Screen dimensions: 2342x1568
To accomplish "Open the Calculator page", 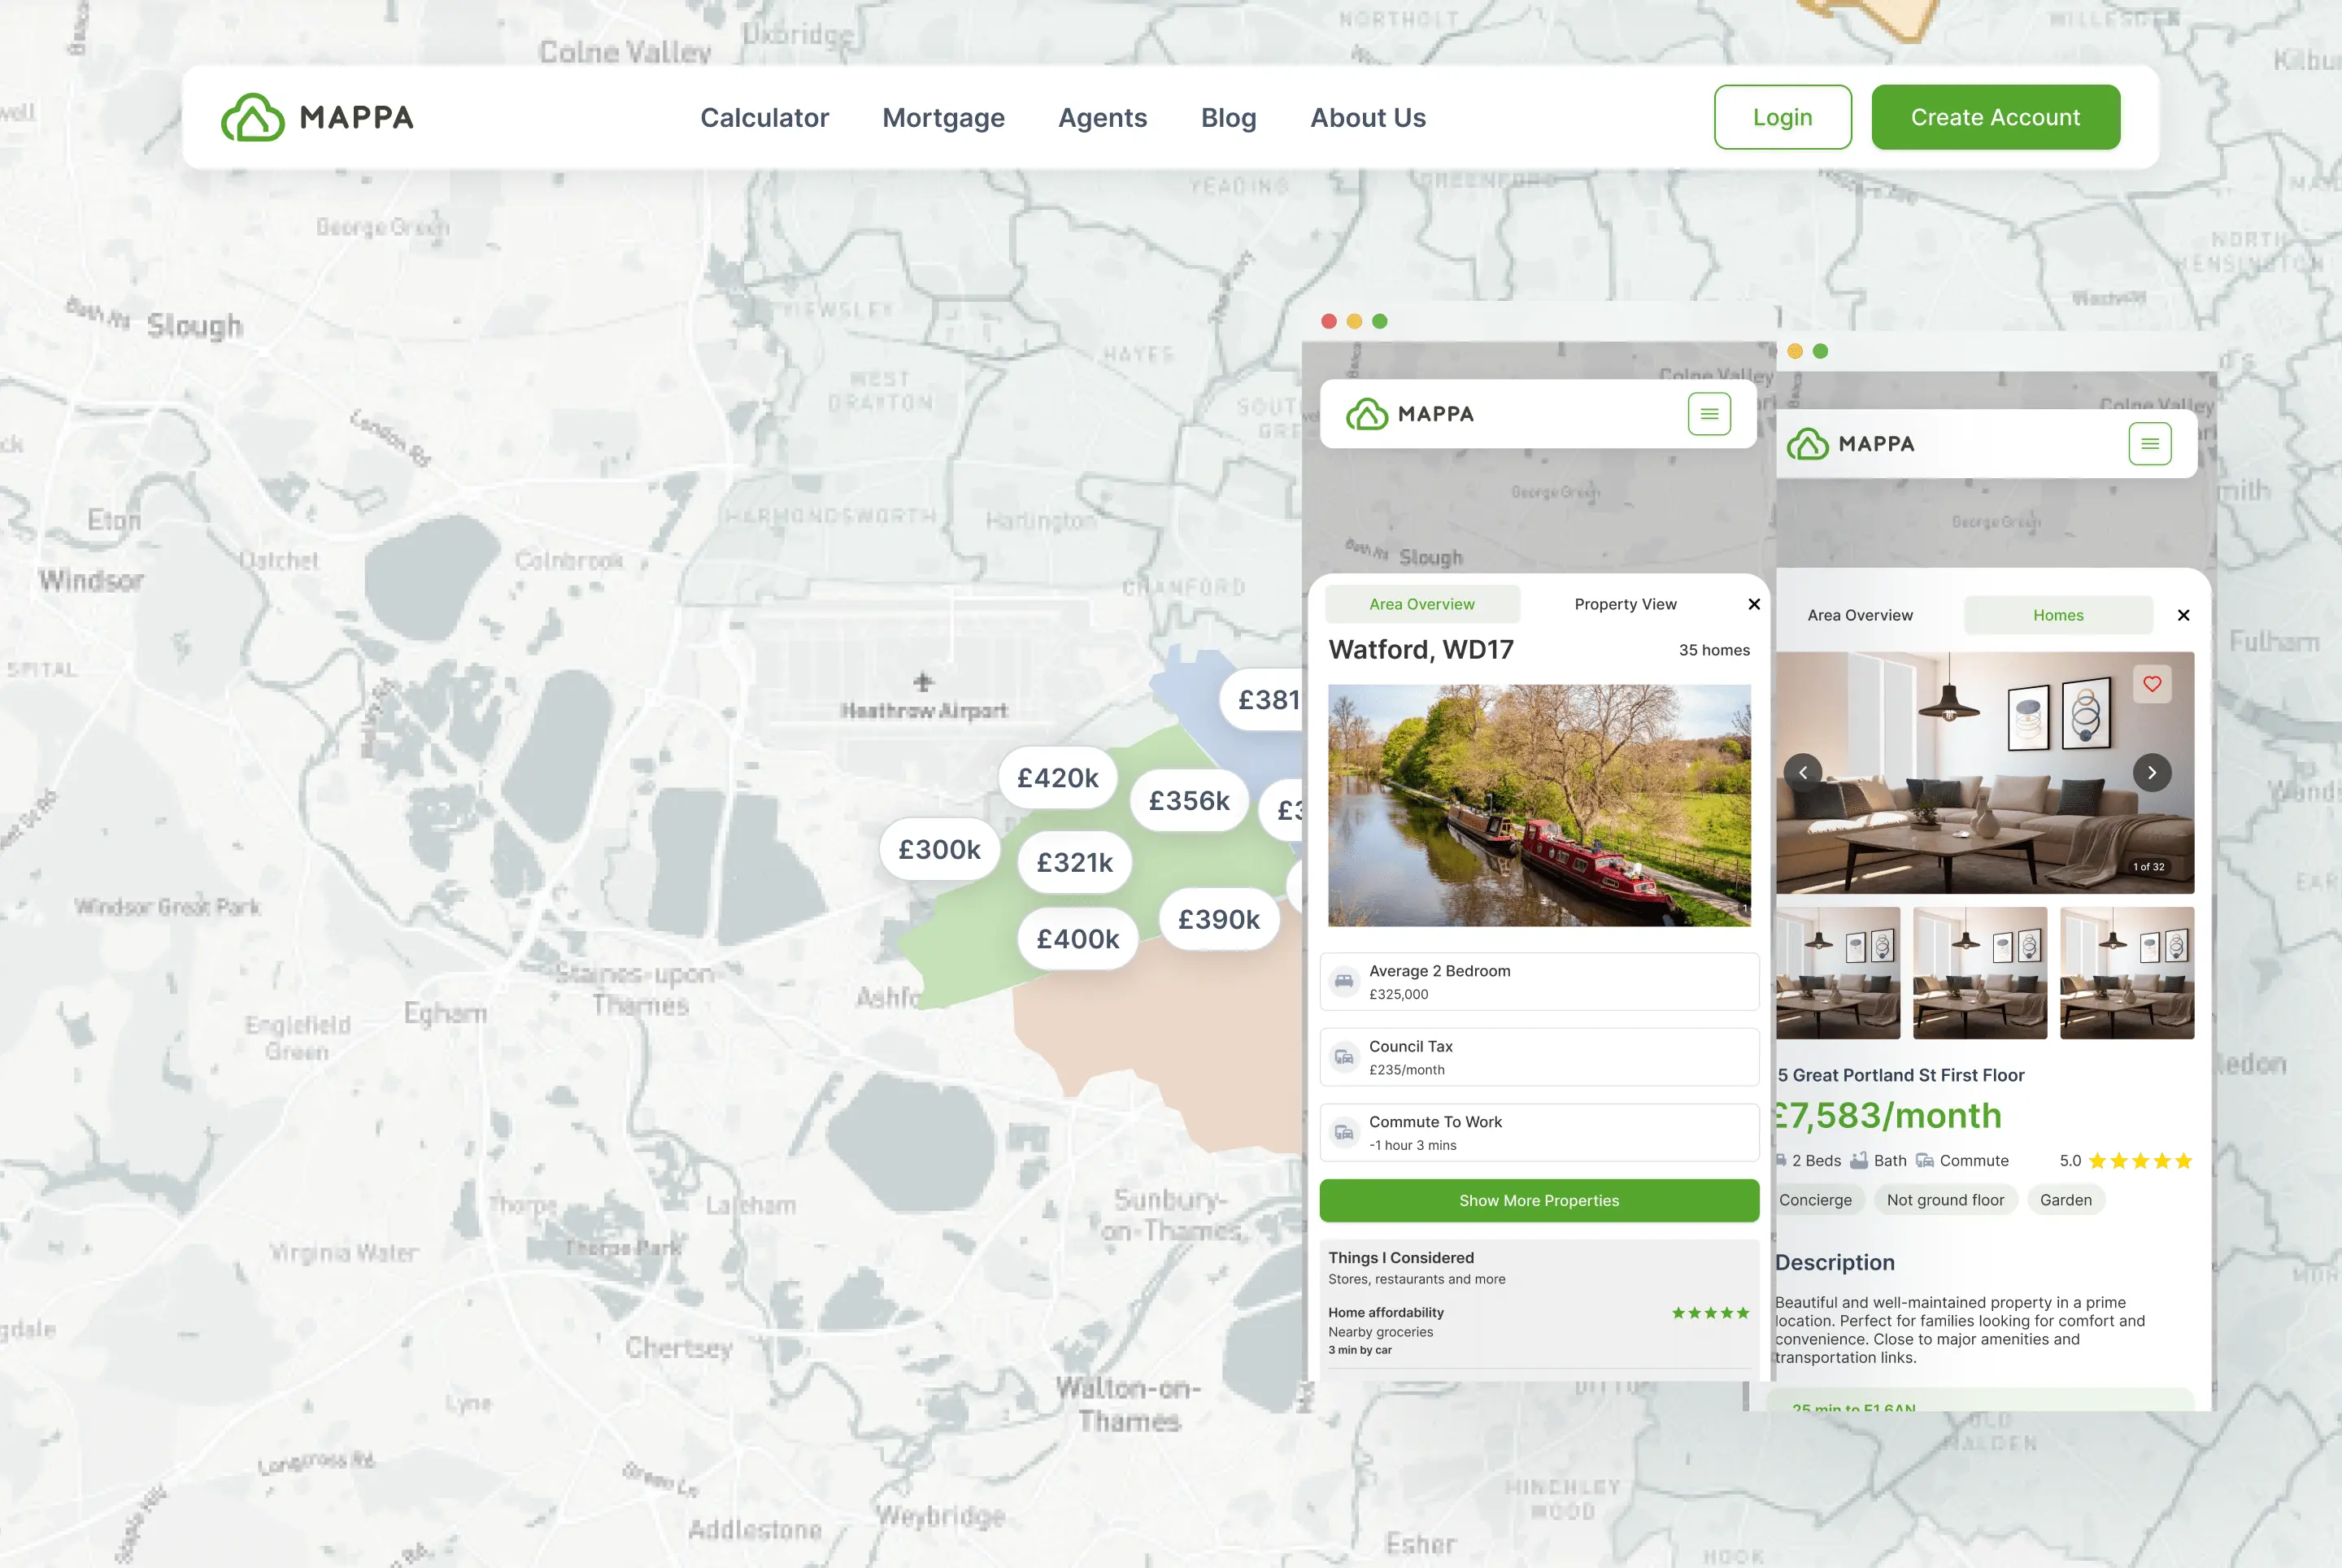I will (x=764, y=117).
